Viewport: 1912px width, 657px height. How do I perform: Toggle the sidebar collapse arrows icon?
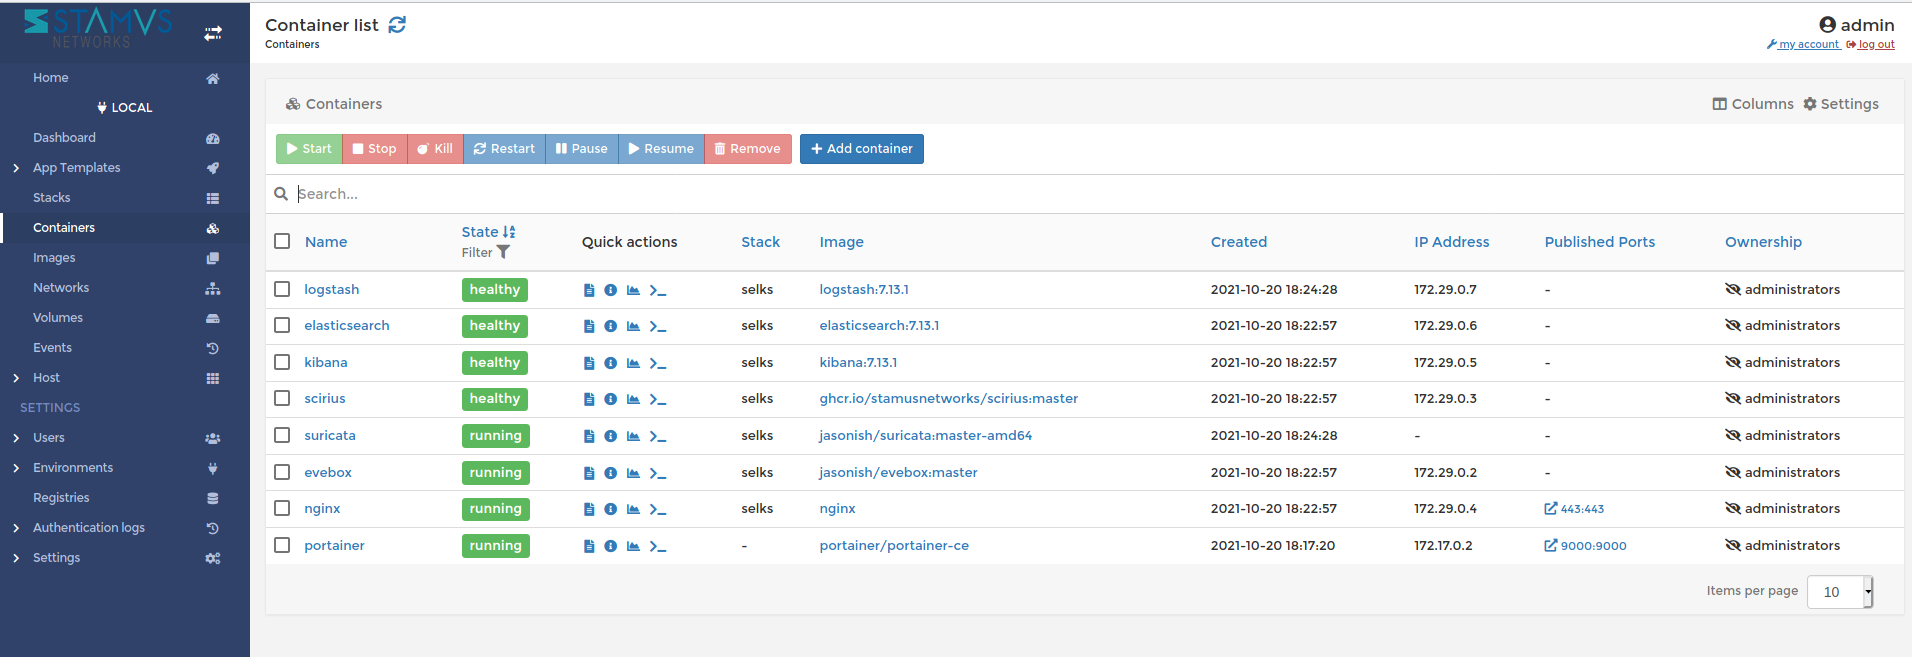tap(213, 33)
